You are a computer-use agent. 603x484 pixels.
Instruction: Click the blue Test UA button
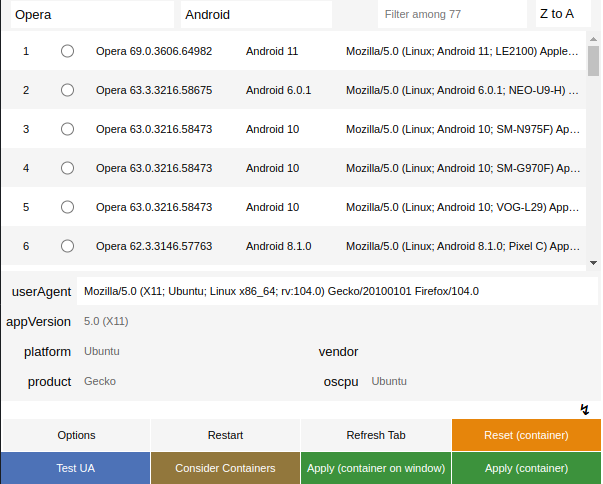click(76, 468)
